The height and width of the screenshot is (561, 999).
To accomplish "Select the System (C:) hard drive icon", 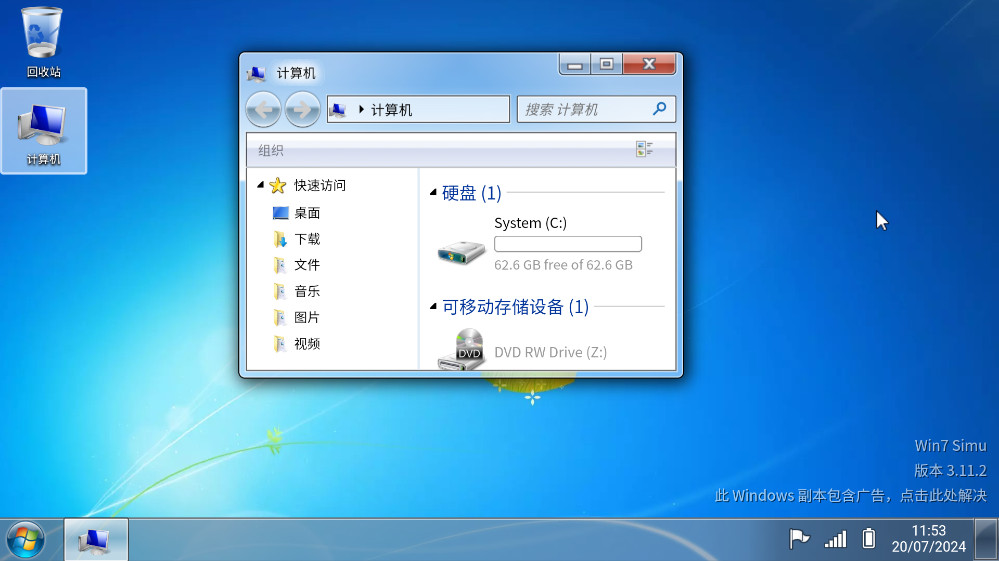I will coord(461,252).
